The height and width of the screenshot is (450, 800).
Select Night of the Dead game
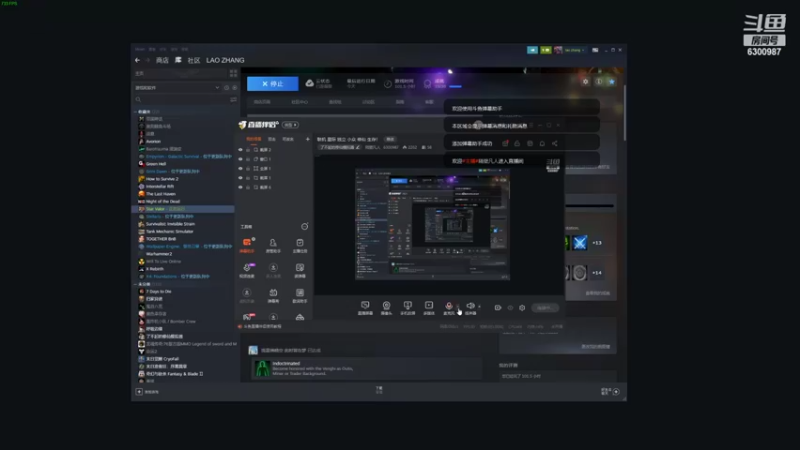pyautogui.click(x=163, y=202)
